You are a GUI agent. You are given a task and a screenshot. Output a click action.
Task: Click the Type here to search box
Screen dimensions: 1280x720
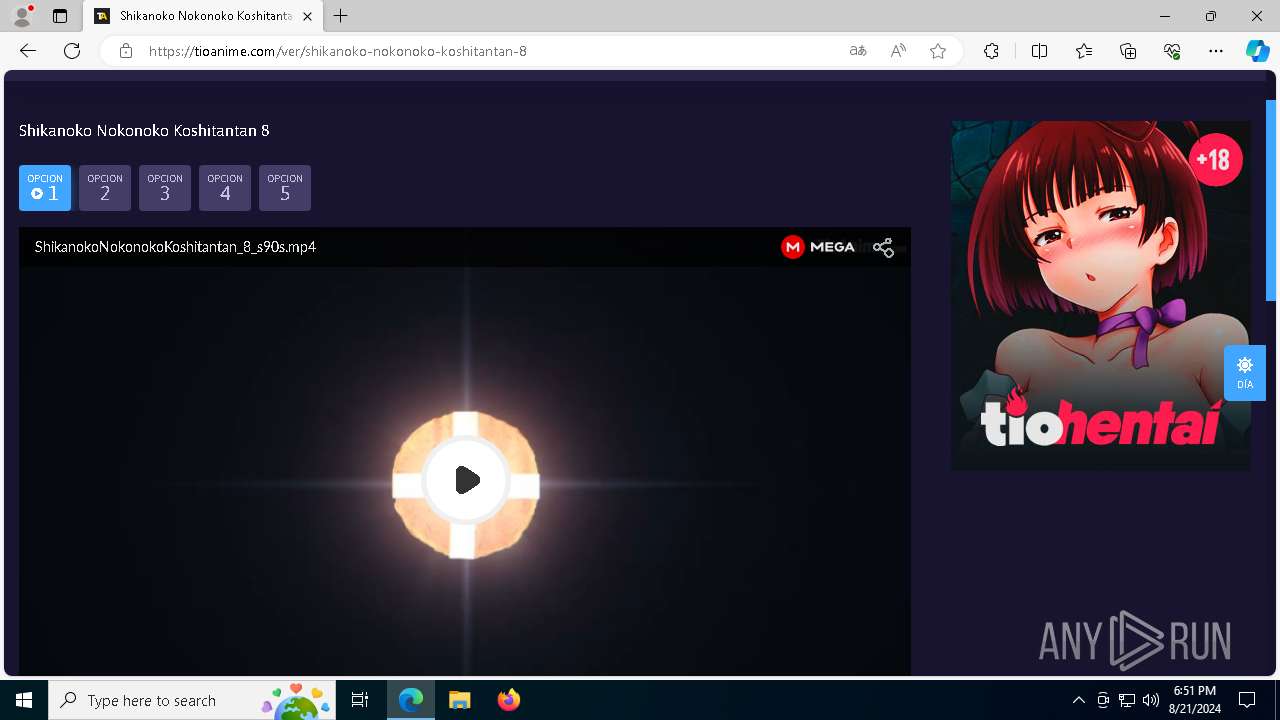[x=193, y=700]
